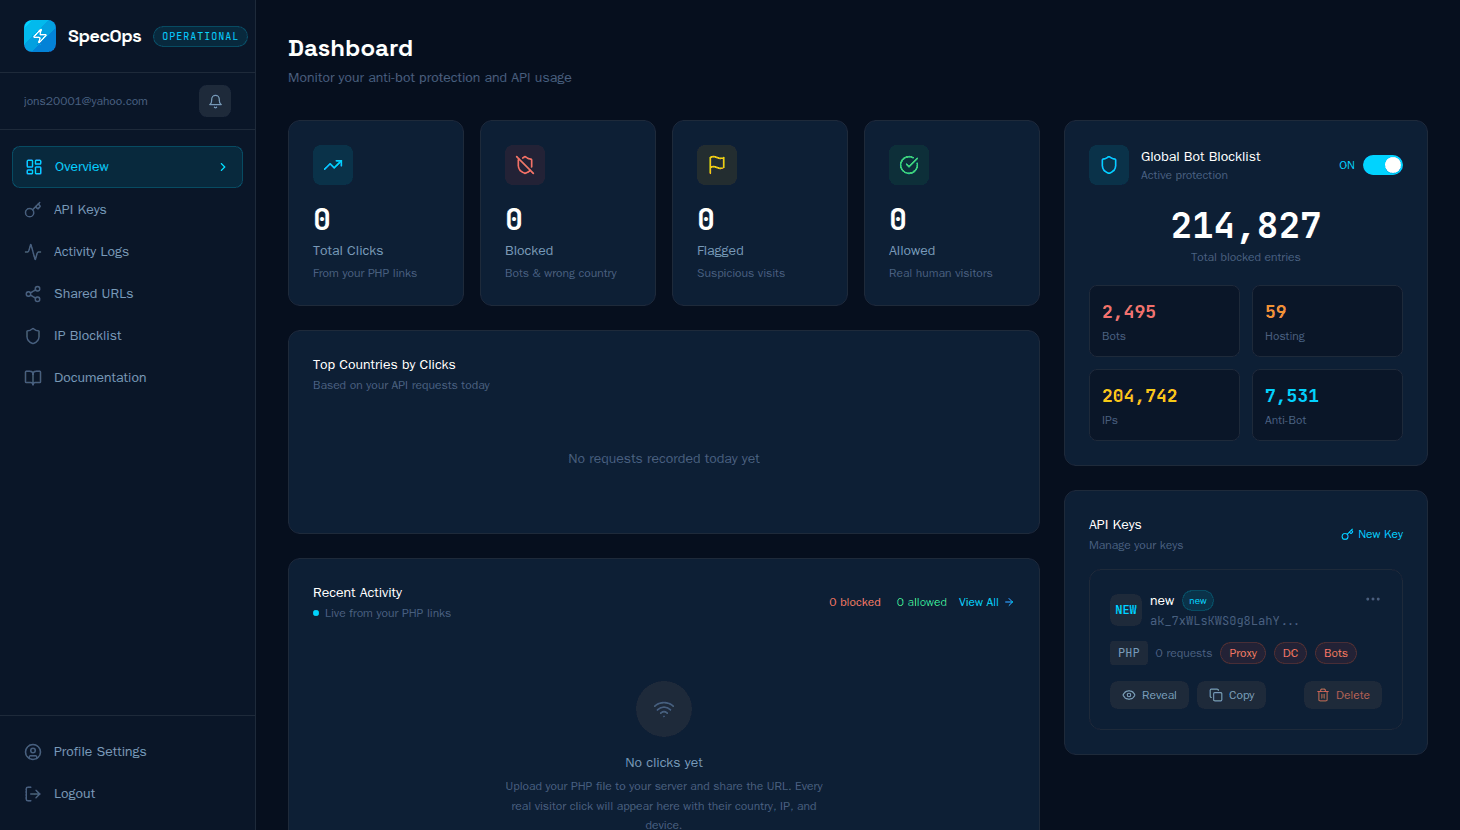Image resolution: width=1460 pixels, height=830 pixels.
Task: Turn off Global Bot Blocklist protection
Action: point(1382,165)
